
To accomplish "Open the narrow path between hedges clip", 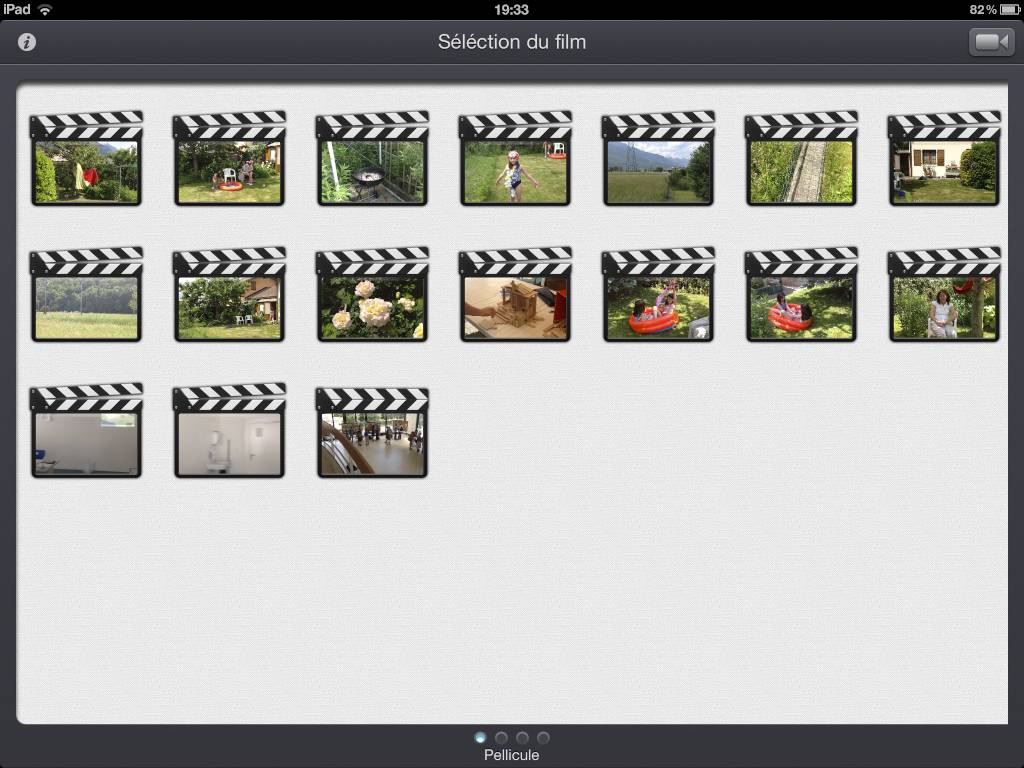I will [801, 171].
